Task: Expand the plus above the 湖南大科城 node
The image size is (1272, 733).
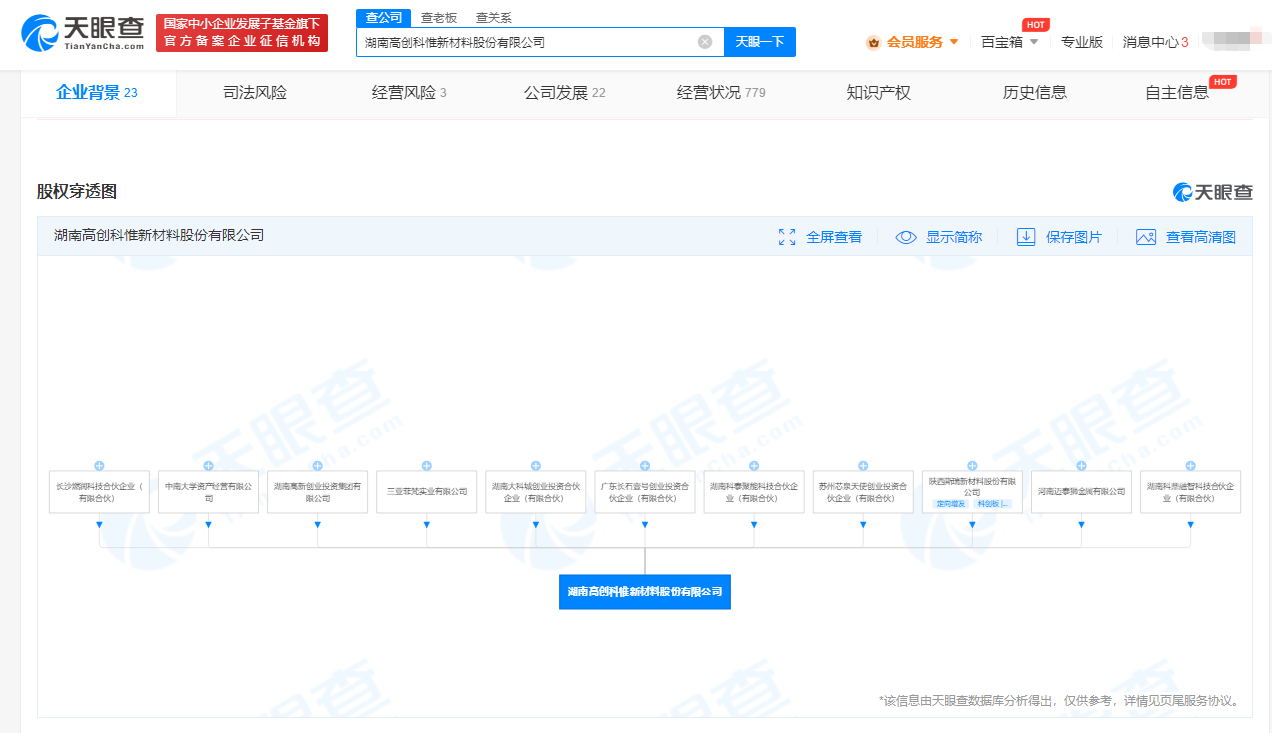Action: coord(535,466)
